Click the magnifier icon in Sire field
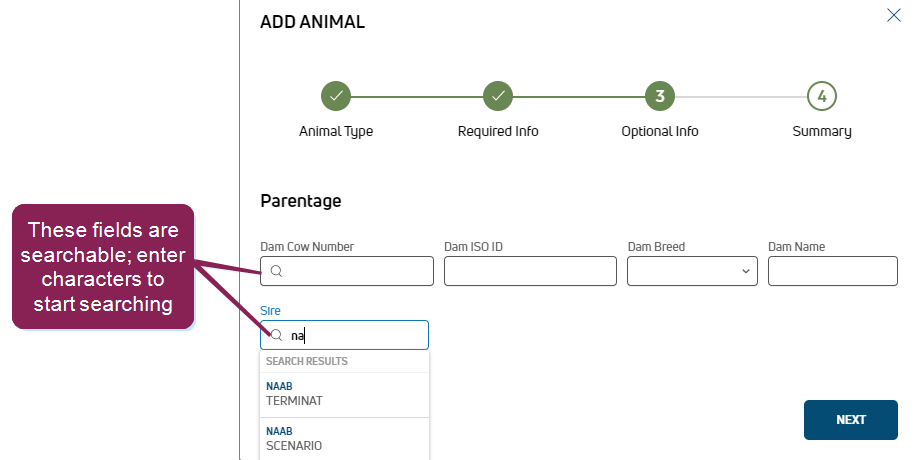Screen dimensions: 915x460 point(277,335)
